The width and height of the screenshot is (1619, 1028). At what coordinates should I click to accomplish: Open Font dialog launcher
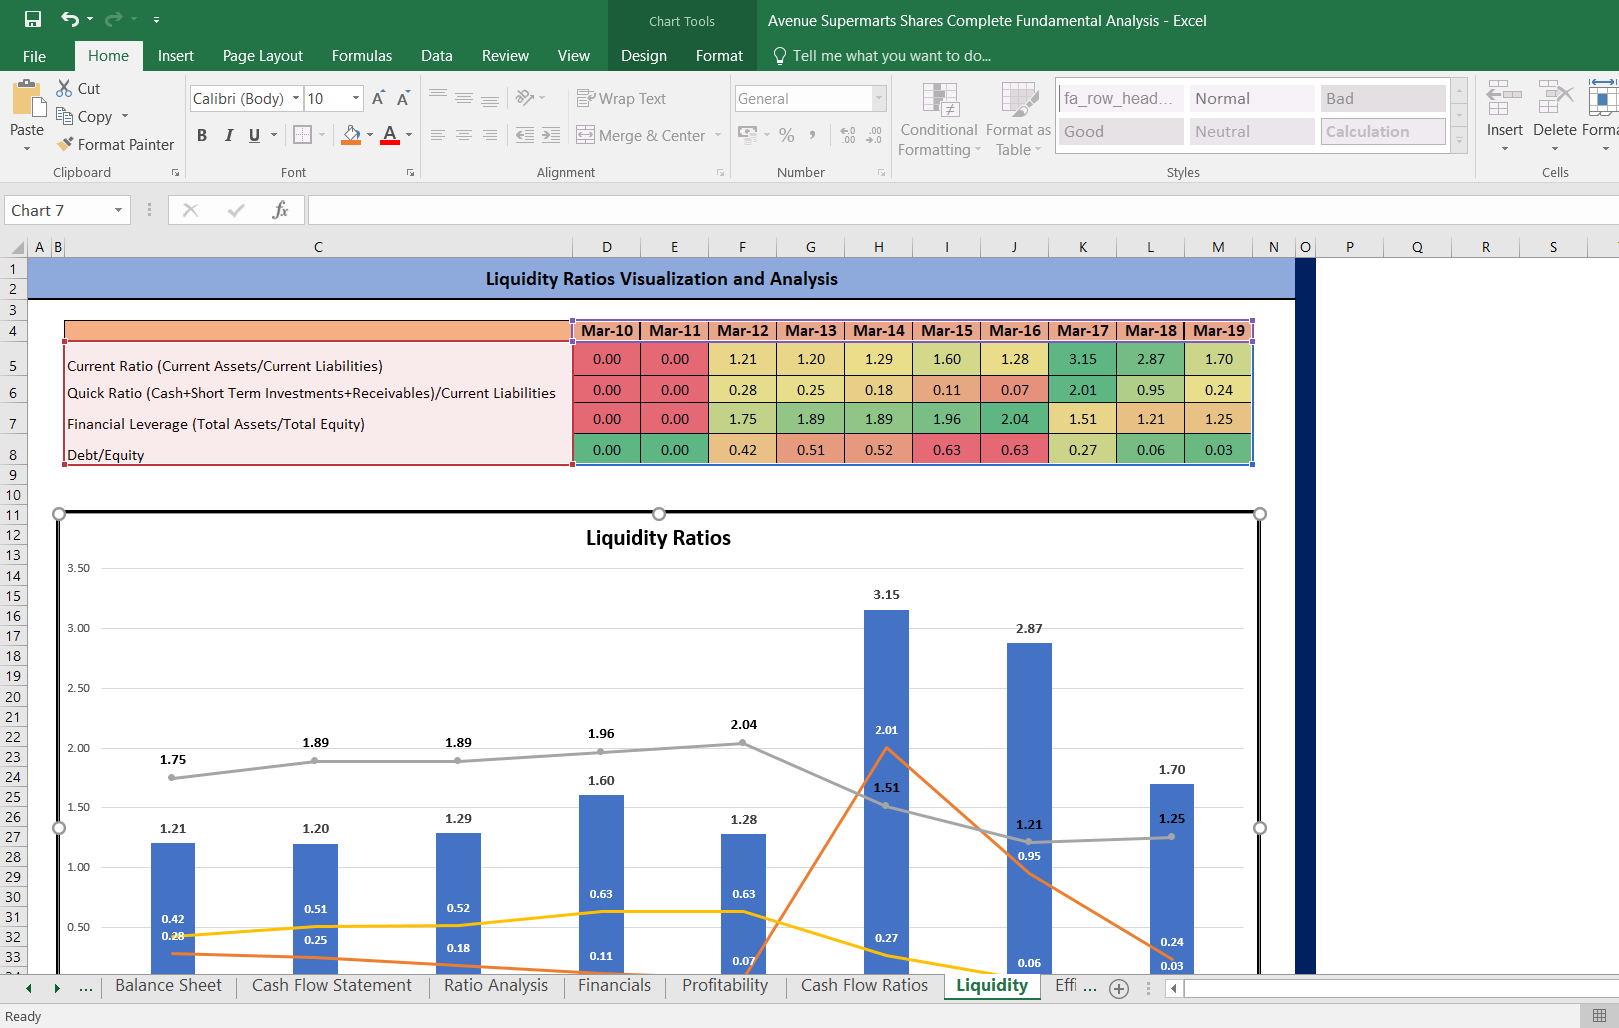click(x=410, y=173)
